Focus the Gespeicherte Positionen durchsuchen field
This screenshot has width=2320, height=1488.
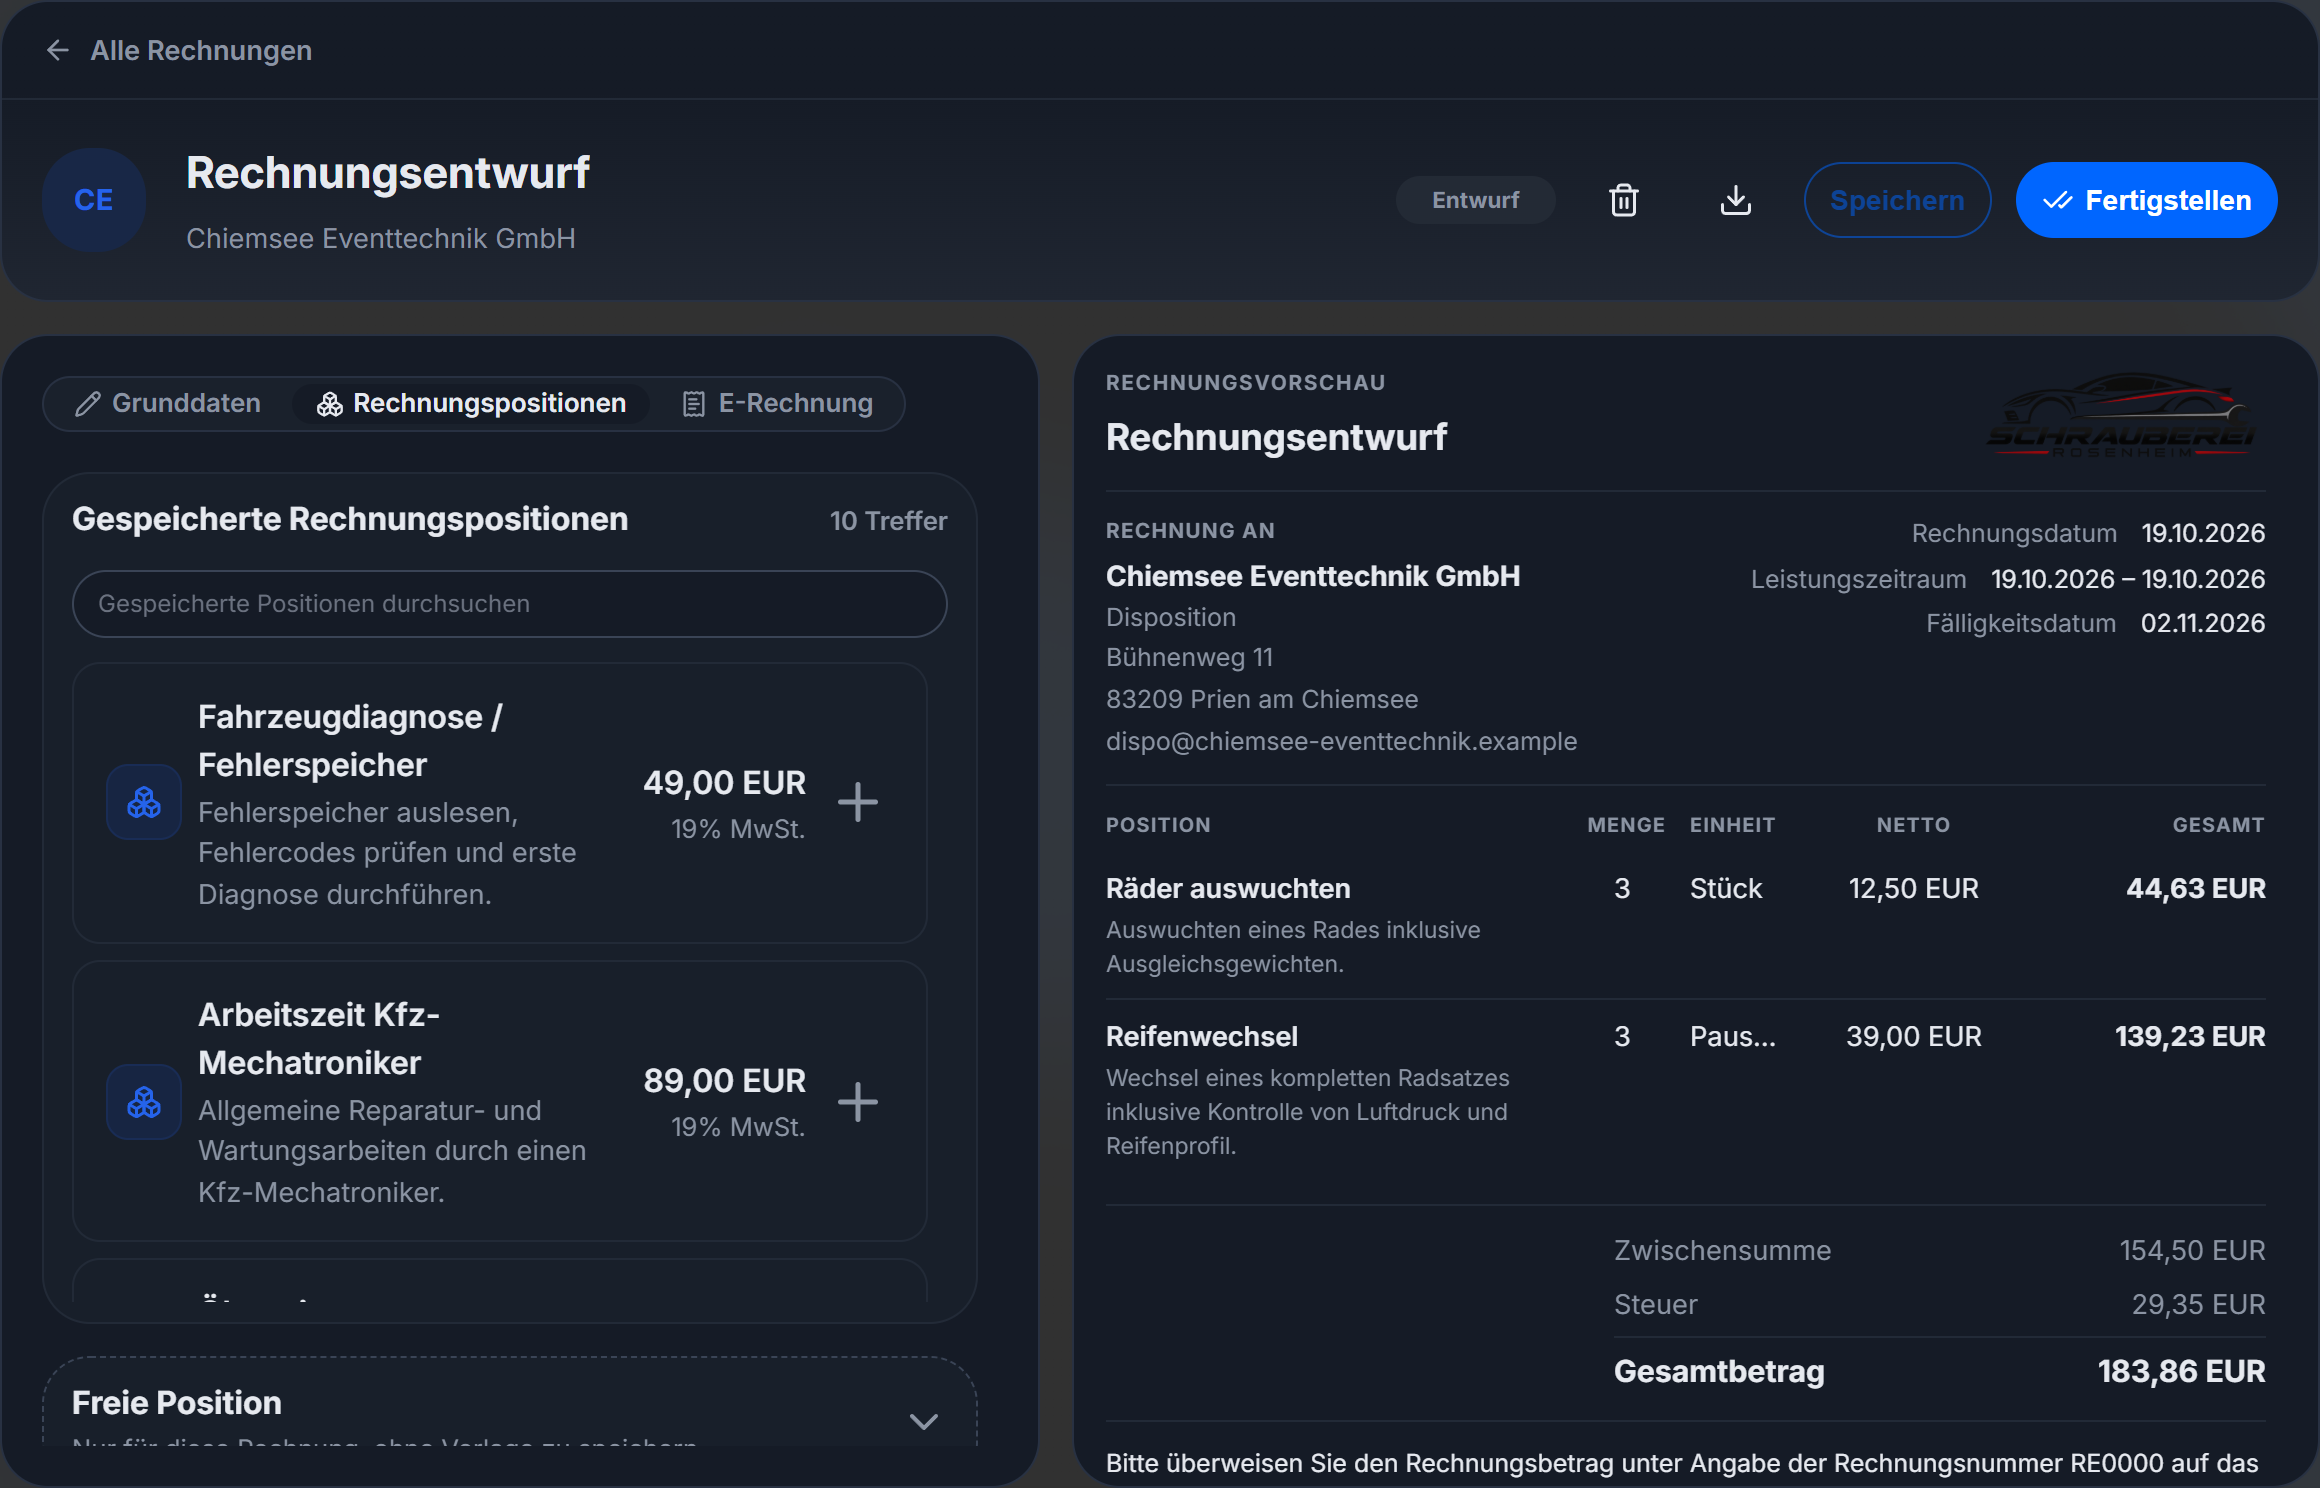tap(510, 604)
